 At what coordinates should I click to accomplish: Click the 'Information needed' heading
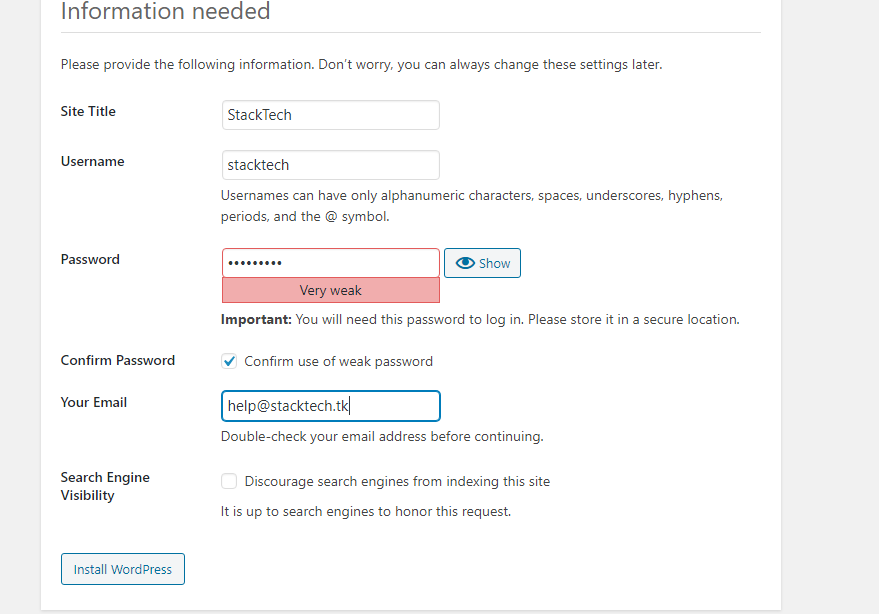[165, 12]
